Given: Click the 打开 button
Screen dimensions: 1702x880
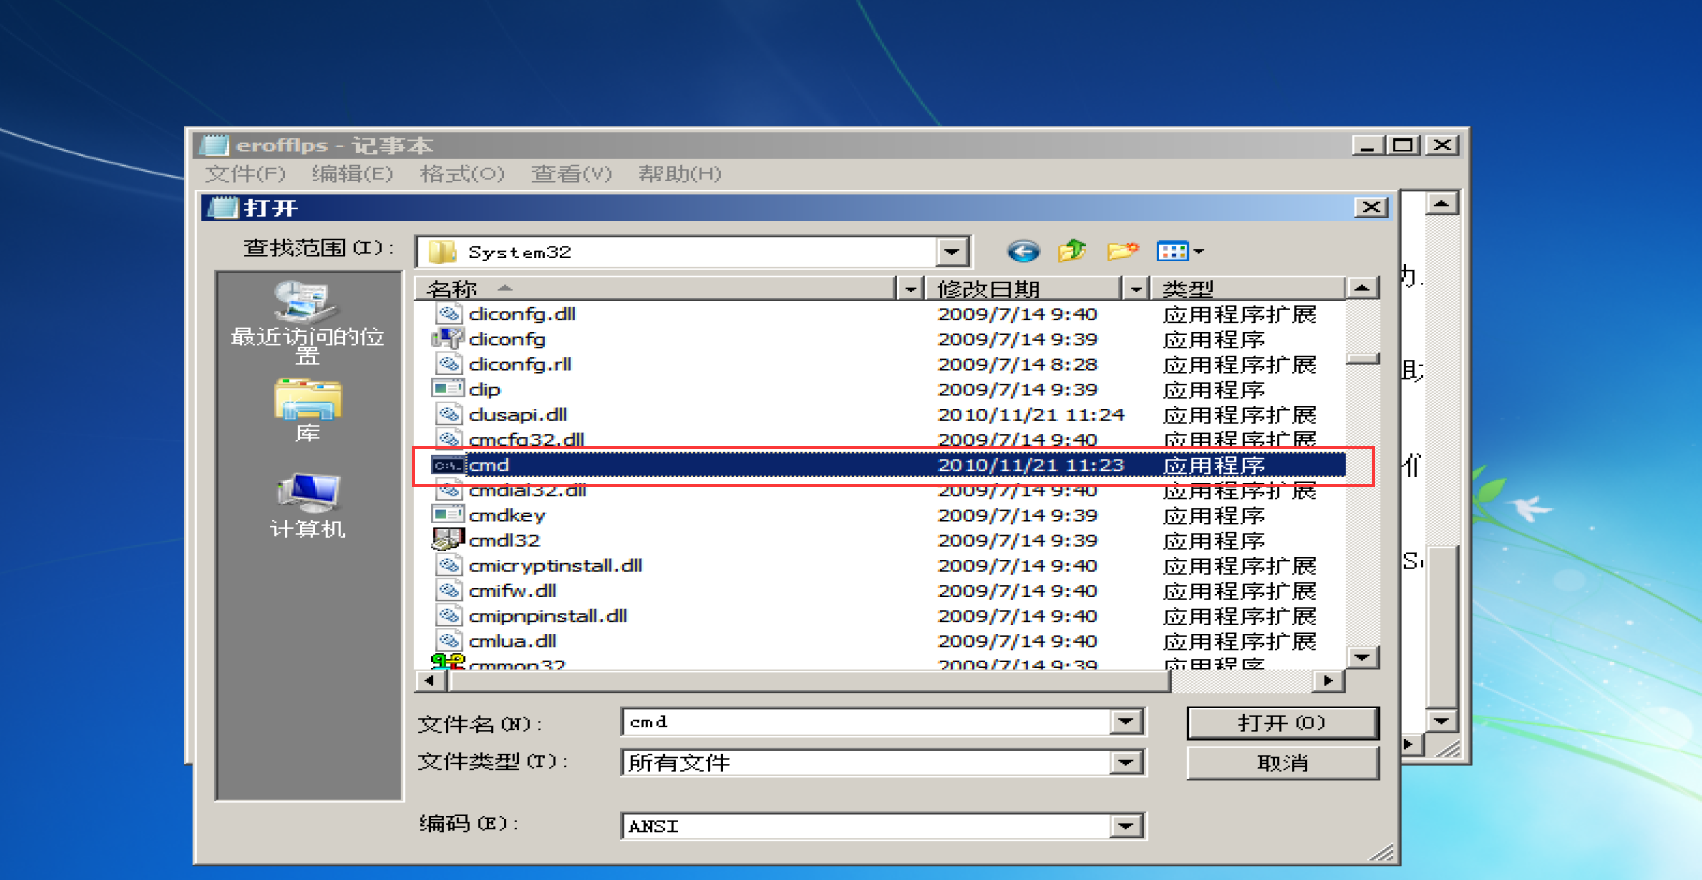Looking at the screenshot, I should tap(1282, 723).
